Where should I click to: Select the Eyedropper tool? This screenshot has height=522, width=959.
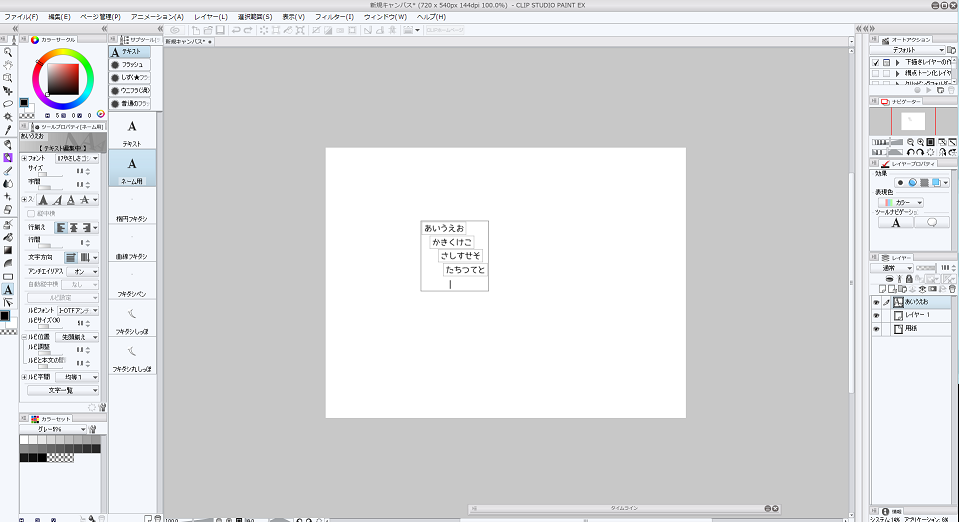8,130
